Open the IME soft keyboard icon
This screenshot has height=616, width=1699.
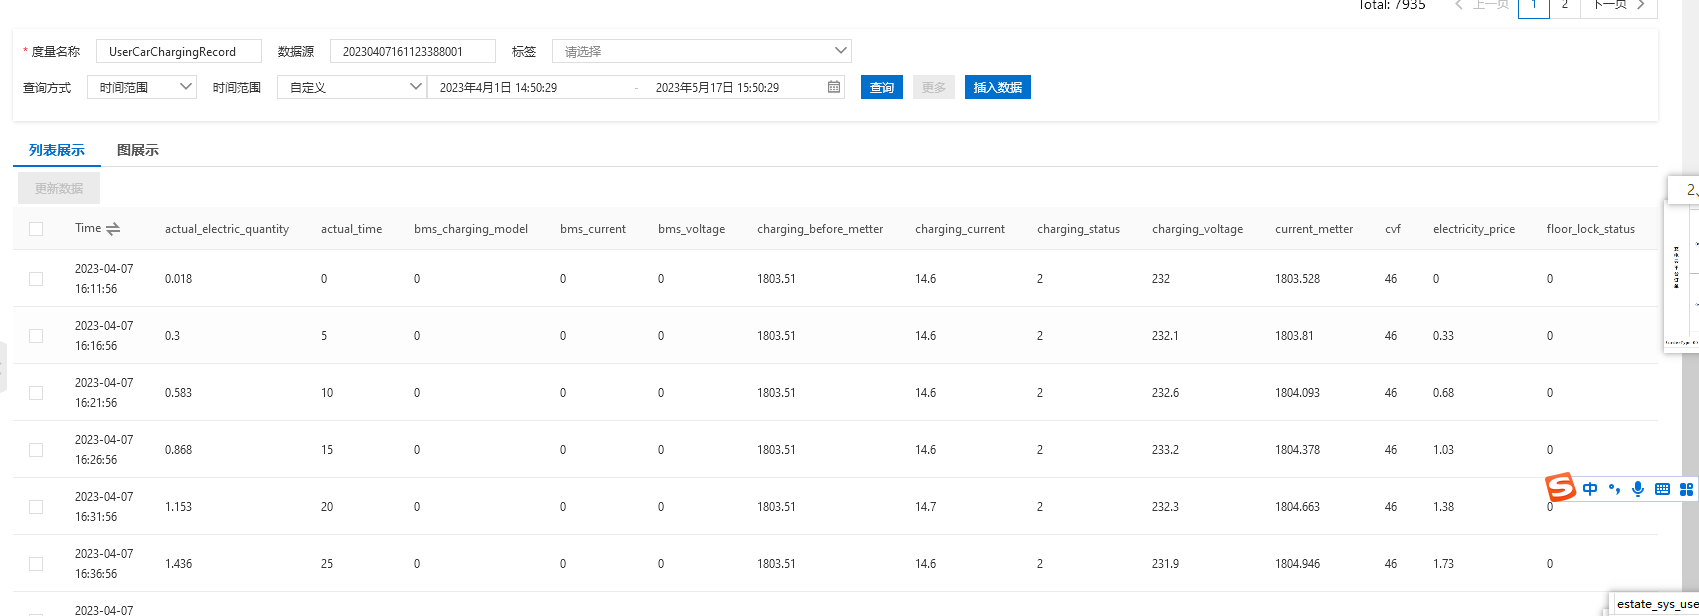pyautogui.click(x=1662, y=489)
